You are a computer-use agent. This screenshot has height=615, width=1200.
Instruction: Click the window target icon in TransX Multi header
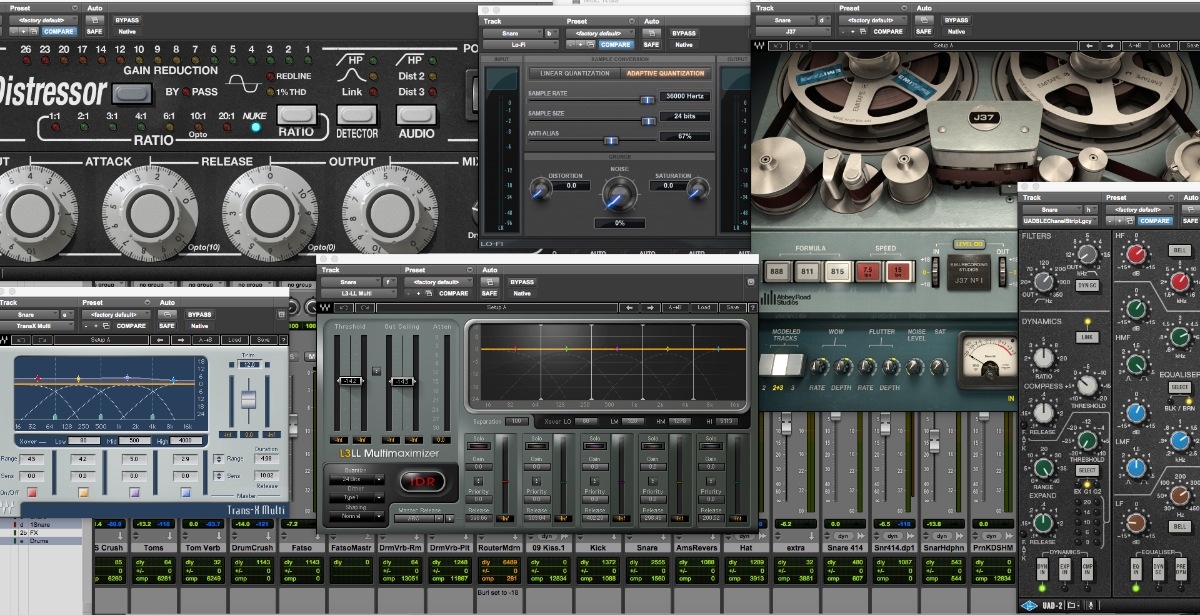click(281, 314)
